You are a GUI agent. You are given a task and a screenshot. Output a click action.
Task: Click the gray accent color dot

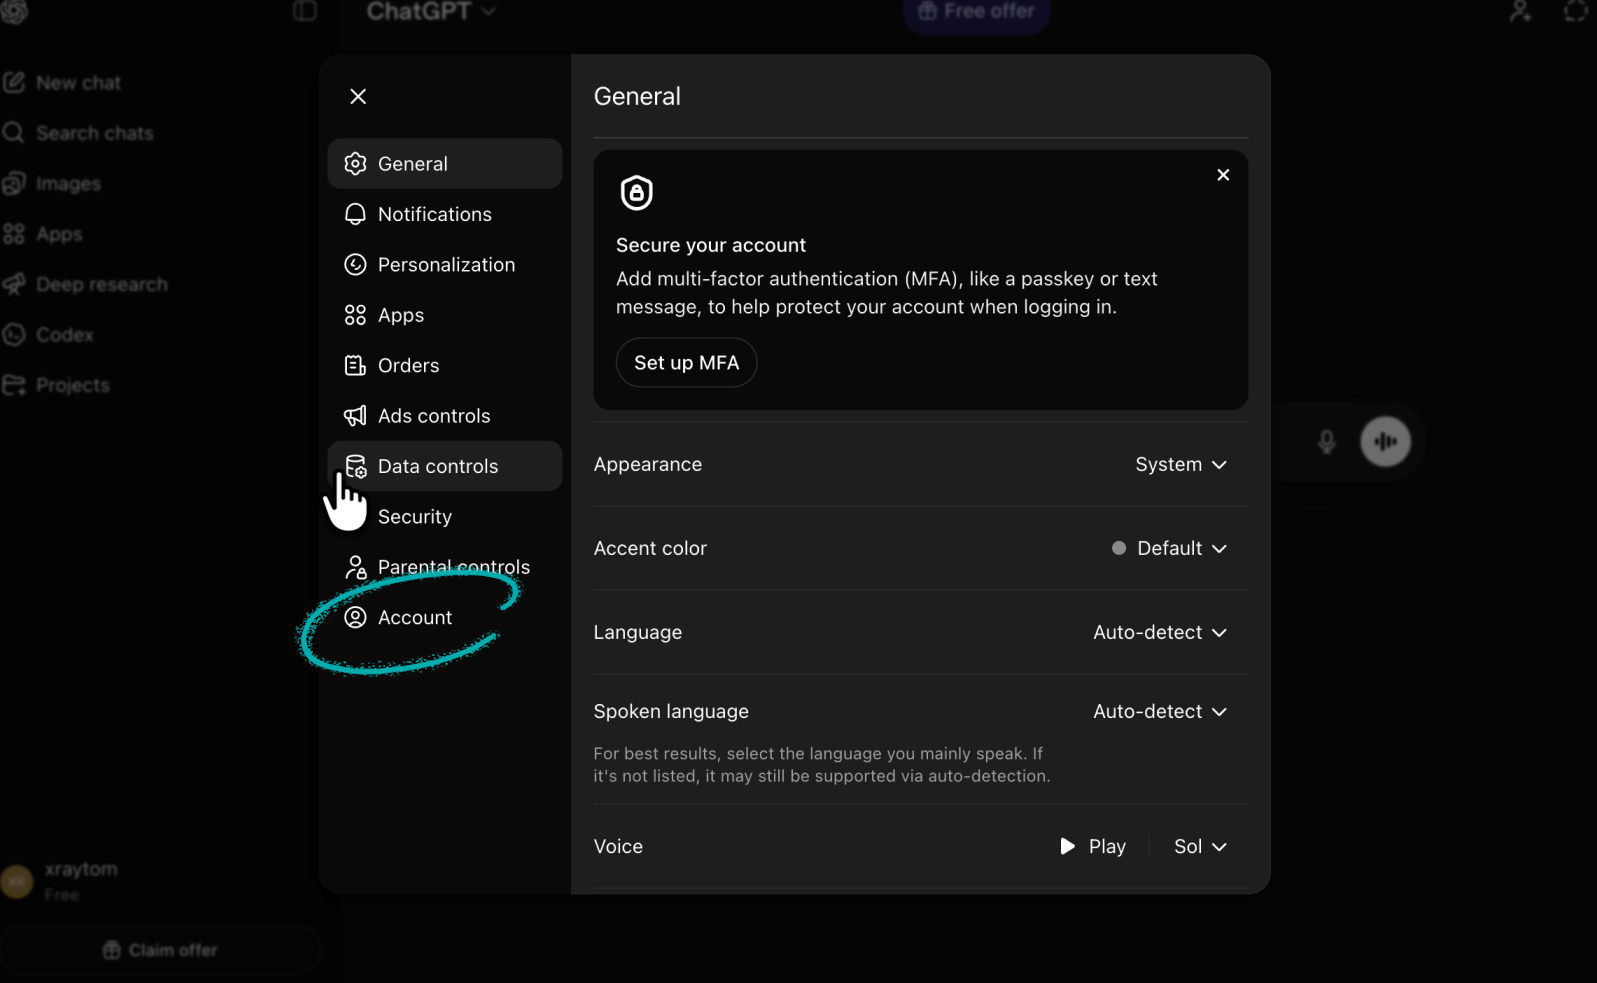click(x=1119, y=548)
